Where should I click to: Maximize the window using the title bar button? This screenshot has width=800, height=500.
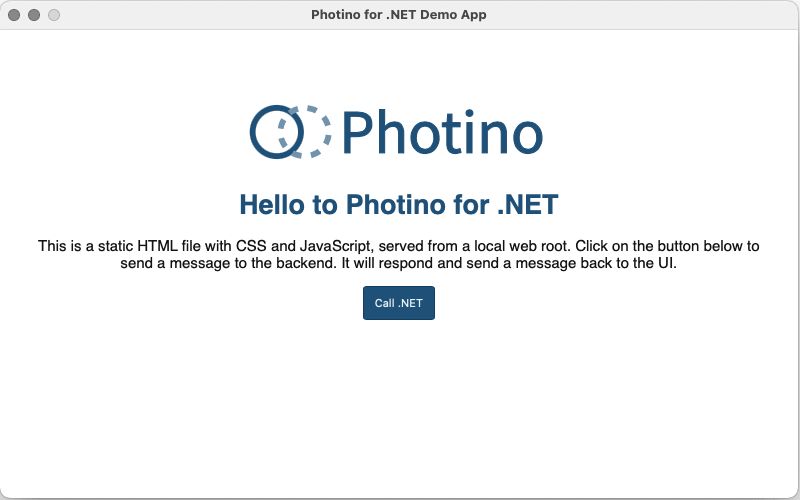[54, 15]
